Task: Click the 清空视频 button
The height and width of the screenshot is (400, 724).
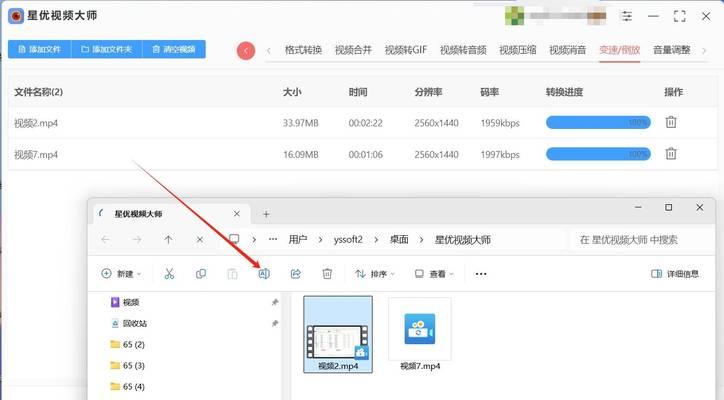Action: [x=174, y=49]
